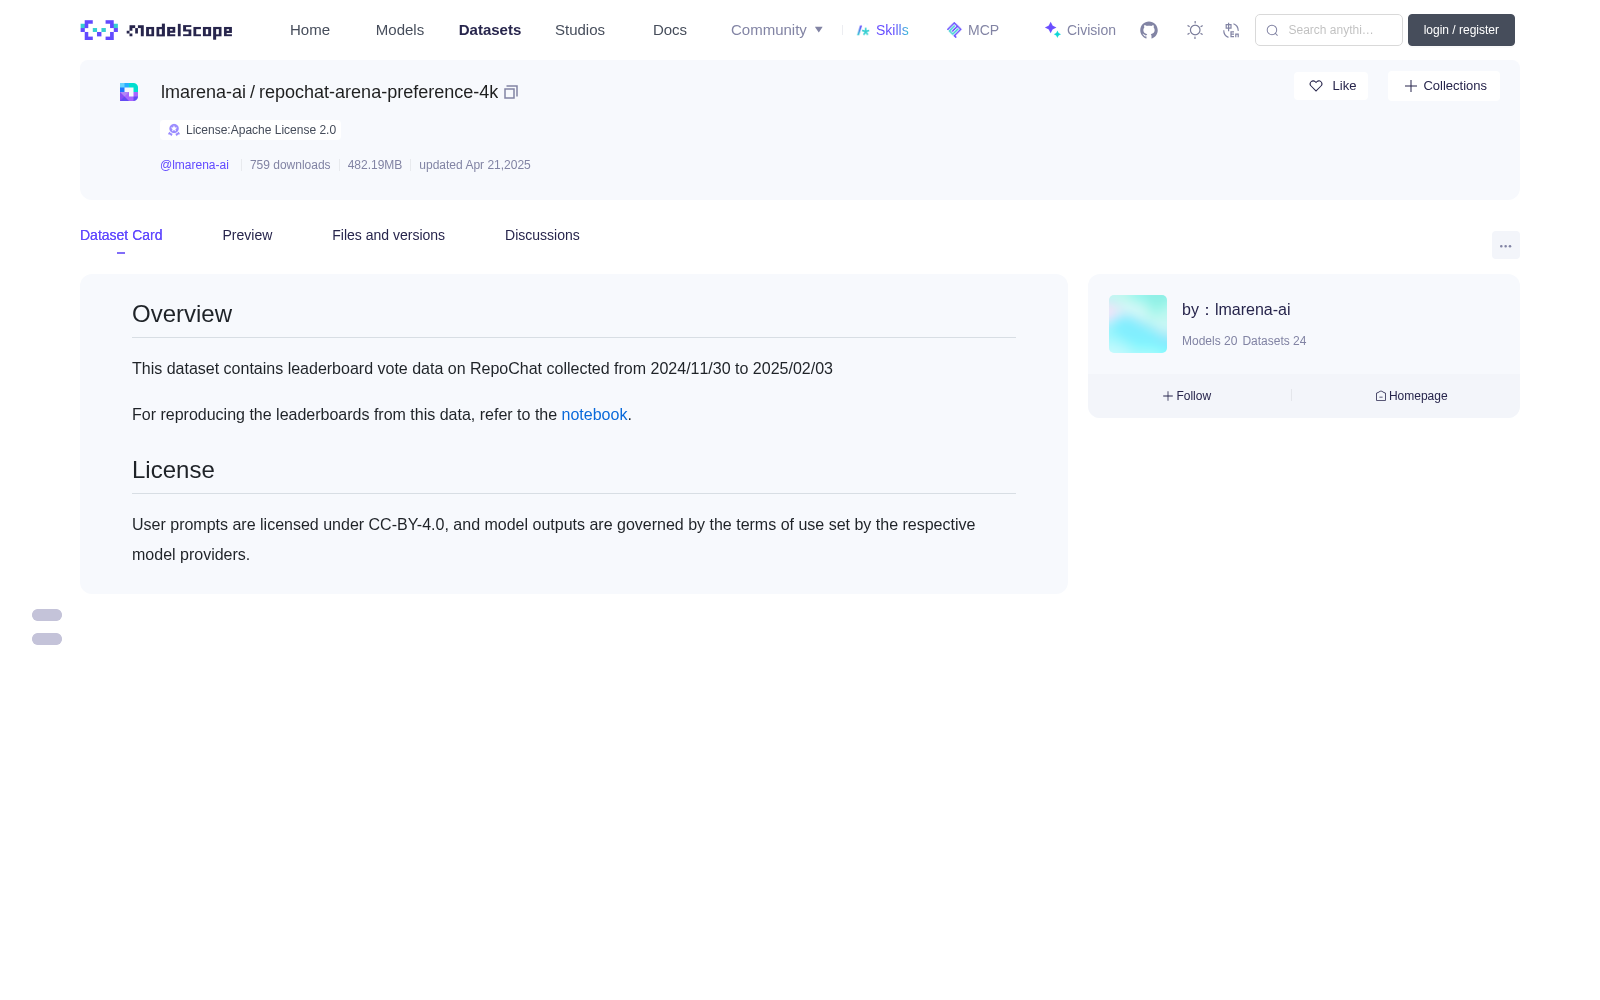Copy the dataset name with the copy icon
The image size is (1600, 1000).
coord(511,92)
